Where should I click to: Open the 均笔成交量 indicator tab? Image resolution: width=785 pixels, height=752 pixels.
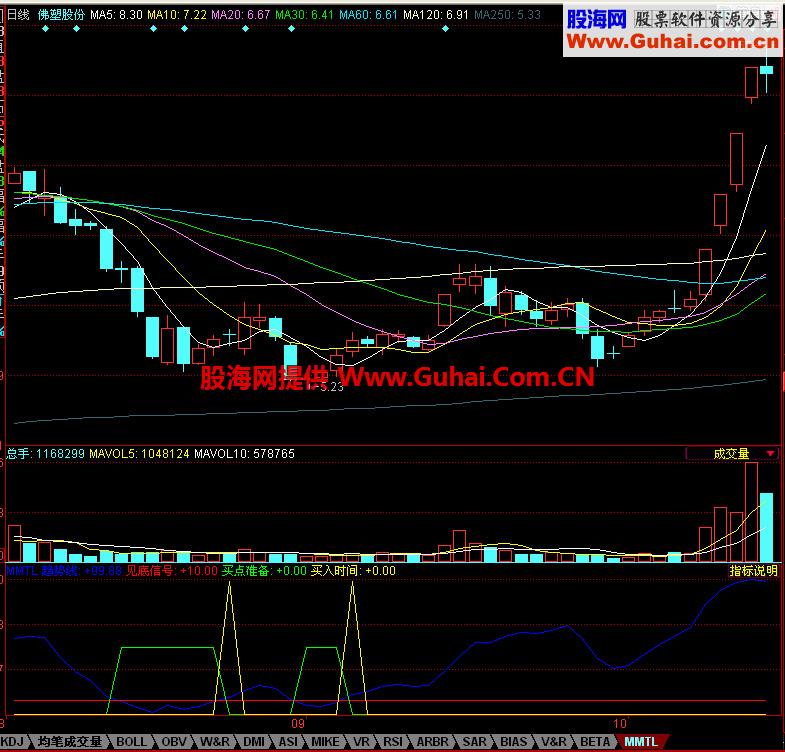(70, 741)
